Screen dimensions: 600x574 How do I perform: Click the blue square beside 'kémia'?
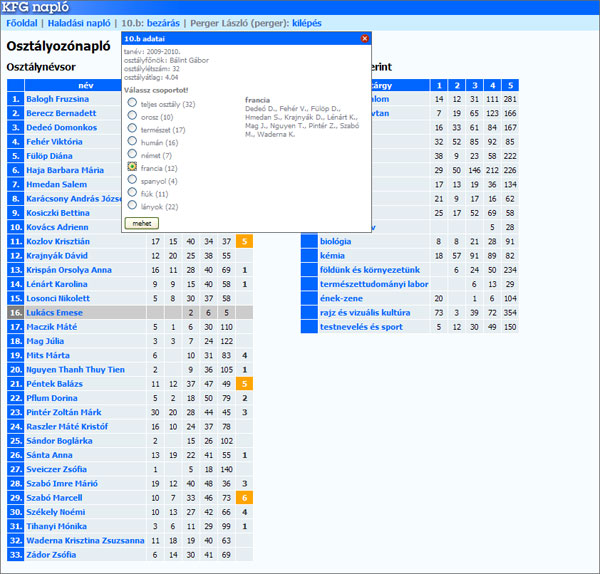(309, 256)
